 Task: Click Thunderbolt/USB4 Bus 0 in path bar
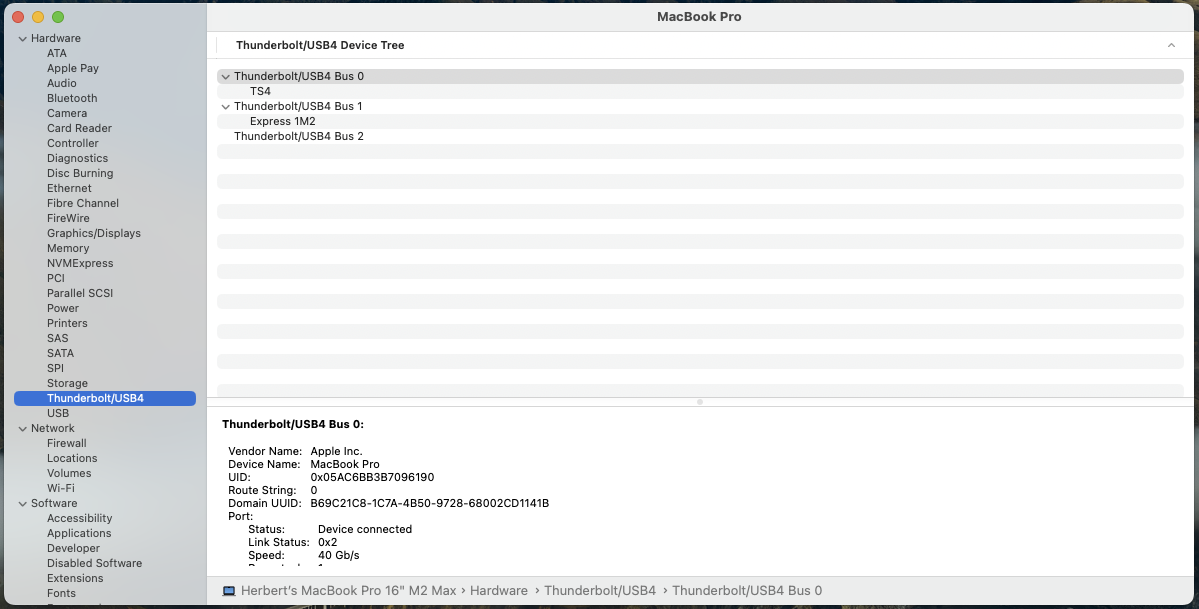pos(747,591)
